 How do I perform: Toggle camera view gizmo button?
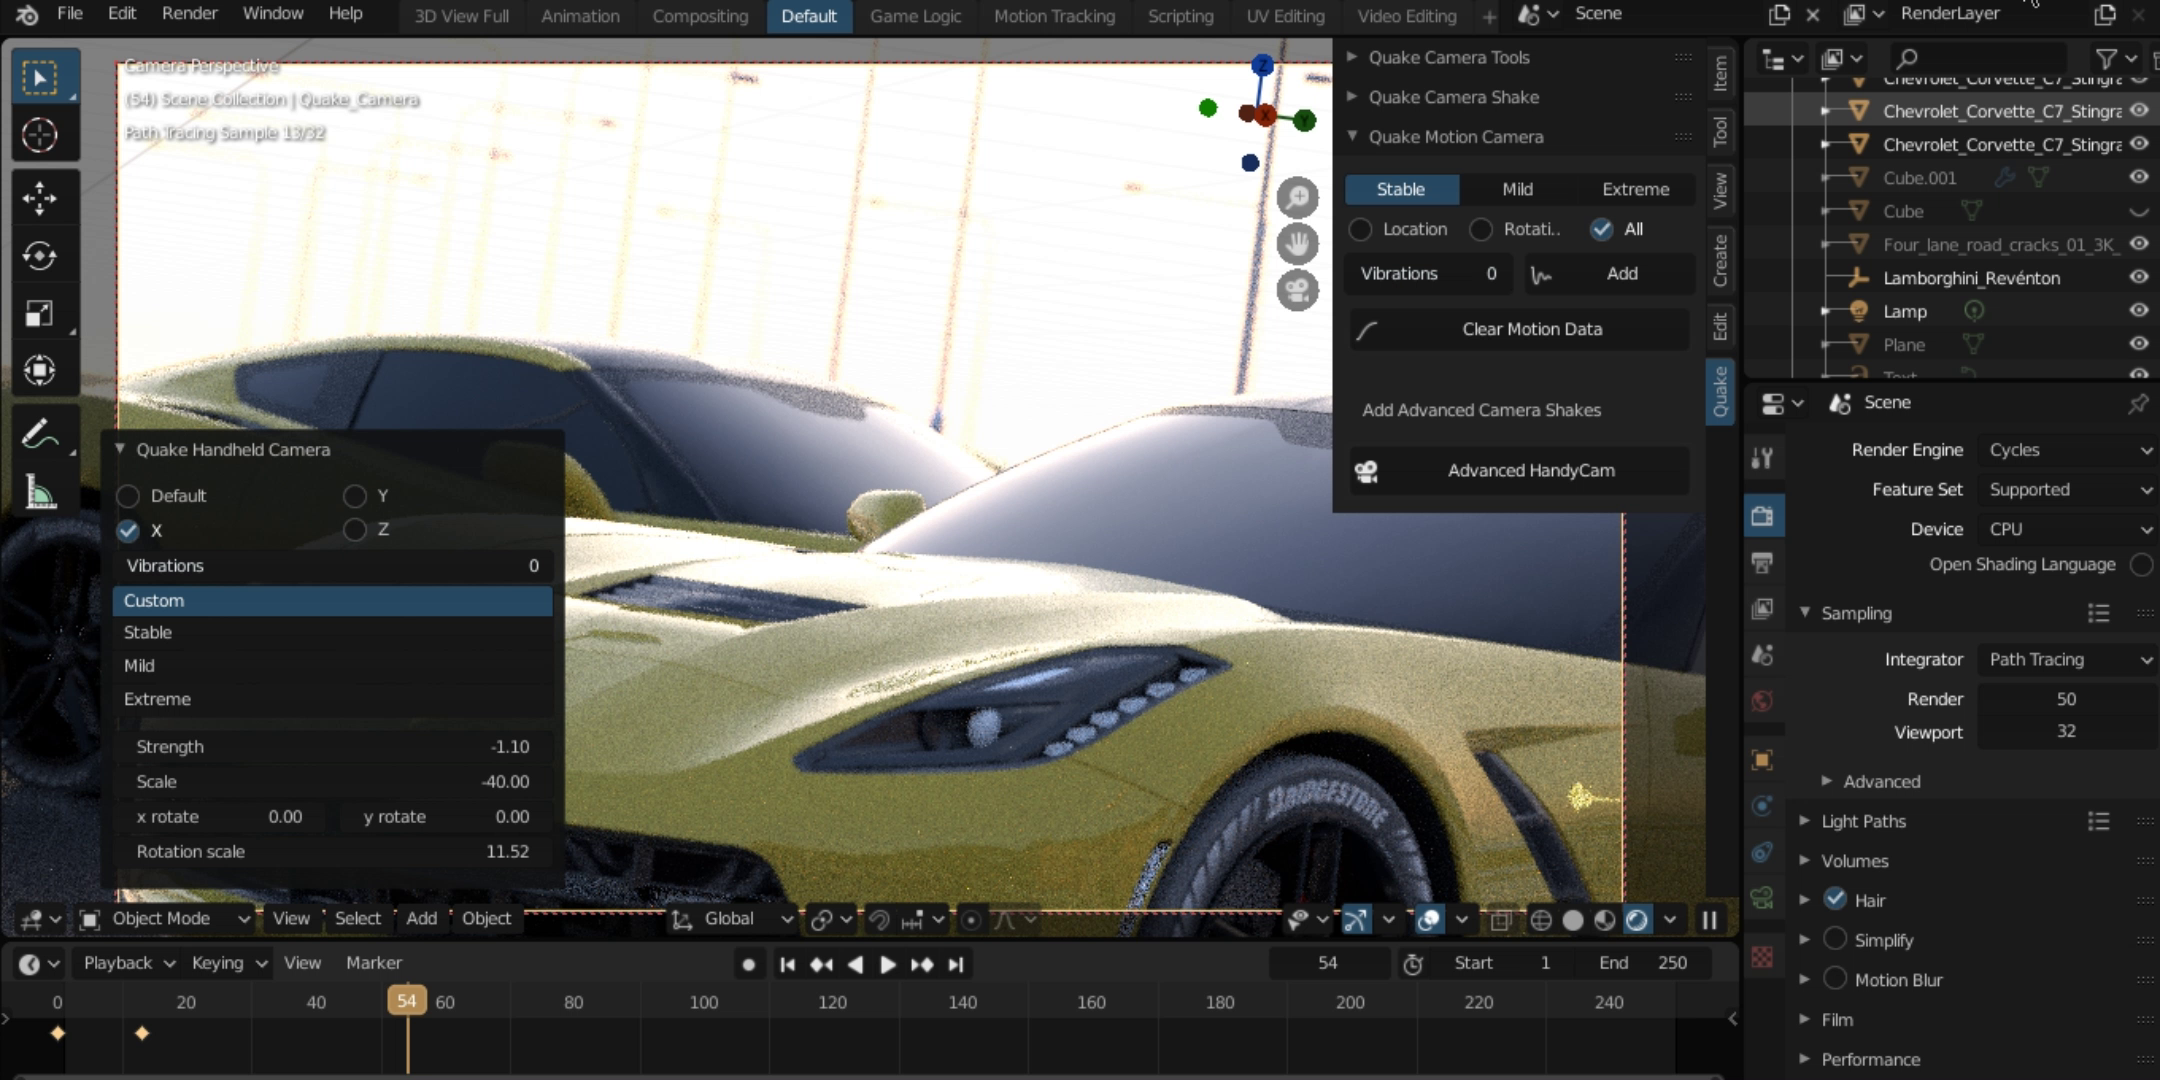(1297, 291)
